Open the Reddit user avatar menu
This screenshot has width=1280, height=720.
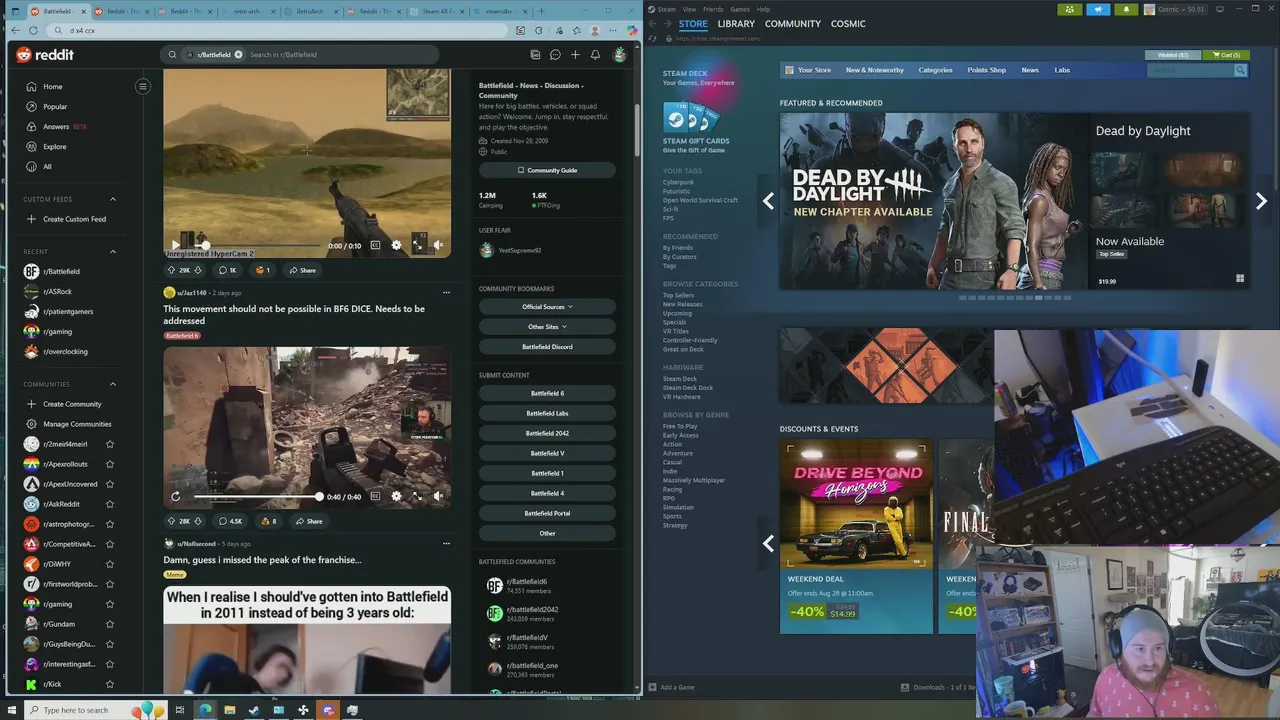click(x=620, y=55)
